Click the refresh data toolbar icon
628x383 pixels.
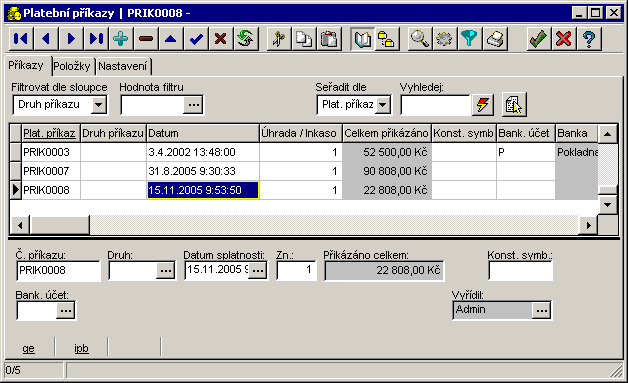point(246,39)
